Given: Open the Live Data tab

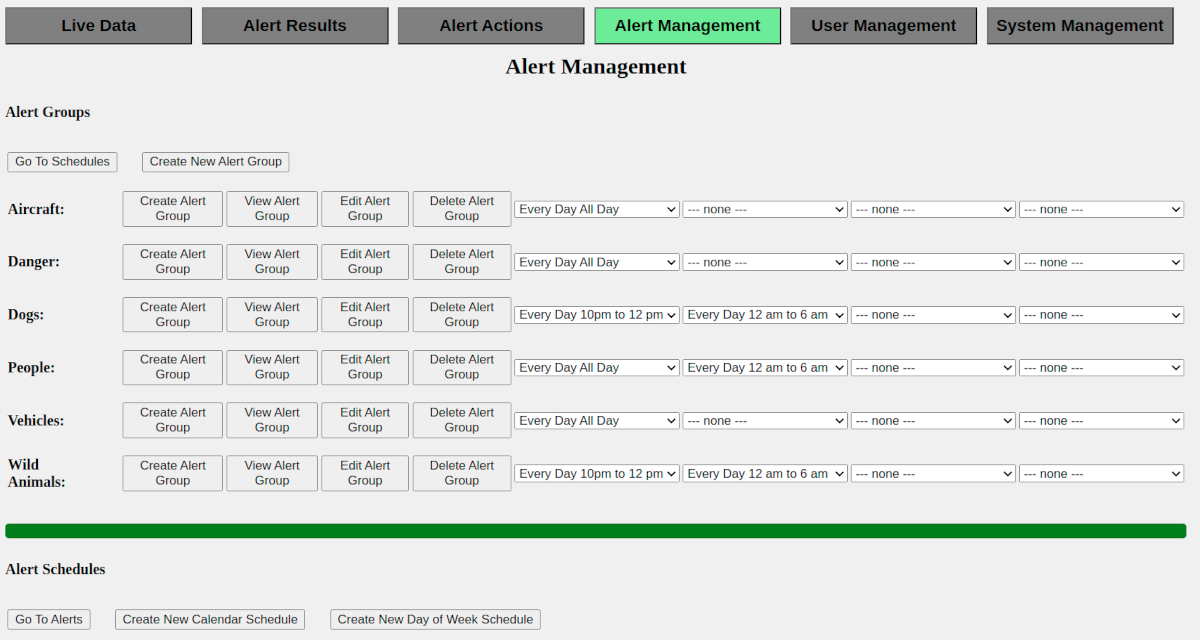Looking at the screenshot, I should click(98, 26).
